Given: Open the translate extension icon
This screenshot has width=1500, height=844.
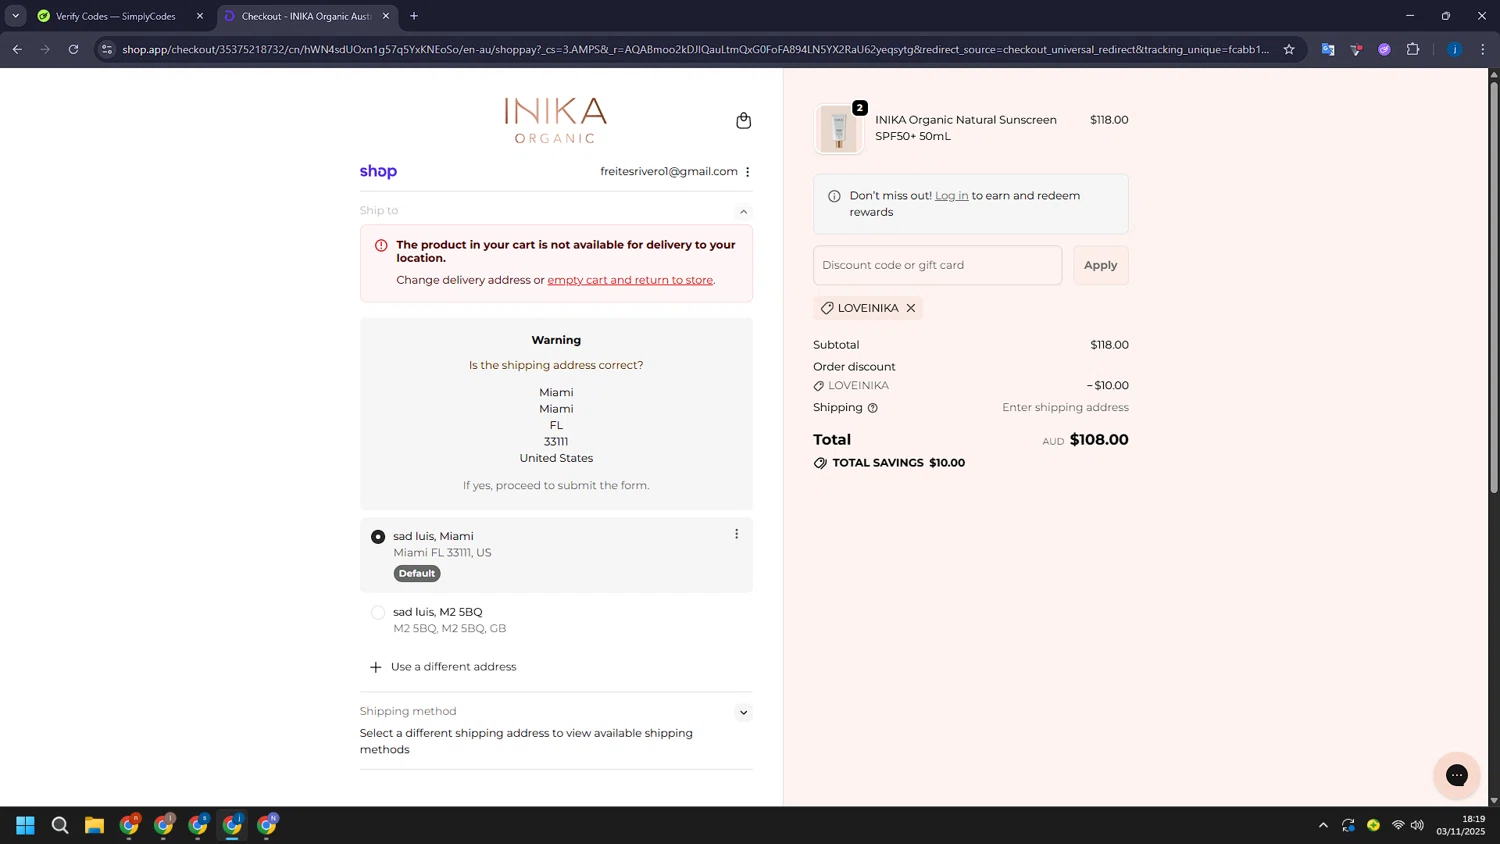Looking at the screenshot, I should (x=1327, y=49).
